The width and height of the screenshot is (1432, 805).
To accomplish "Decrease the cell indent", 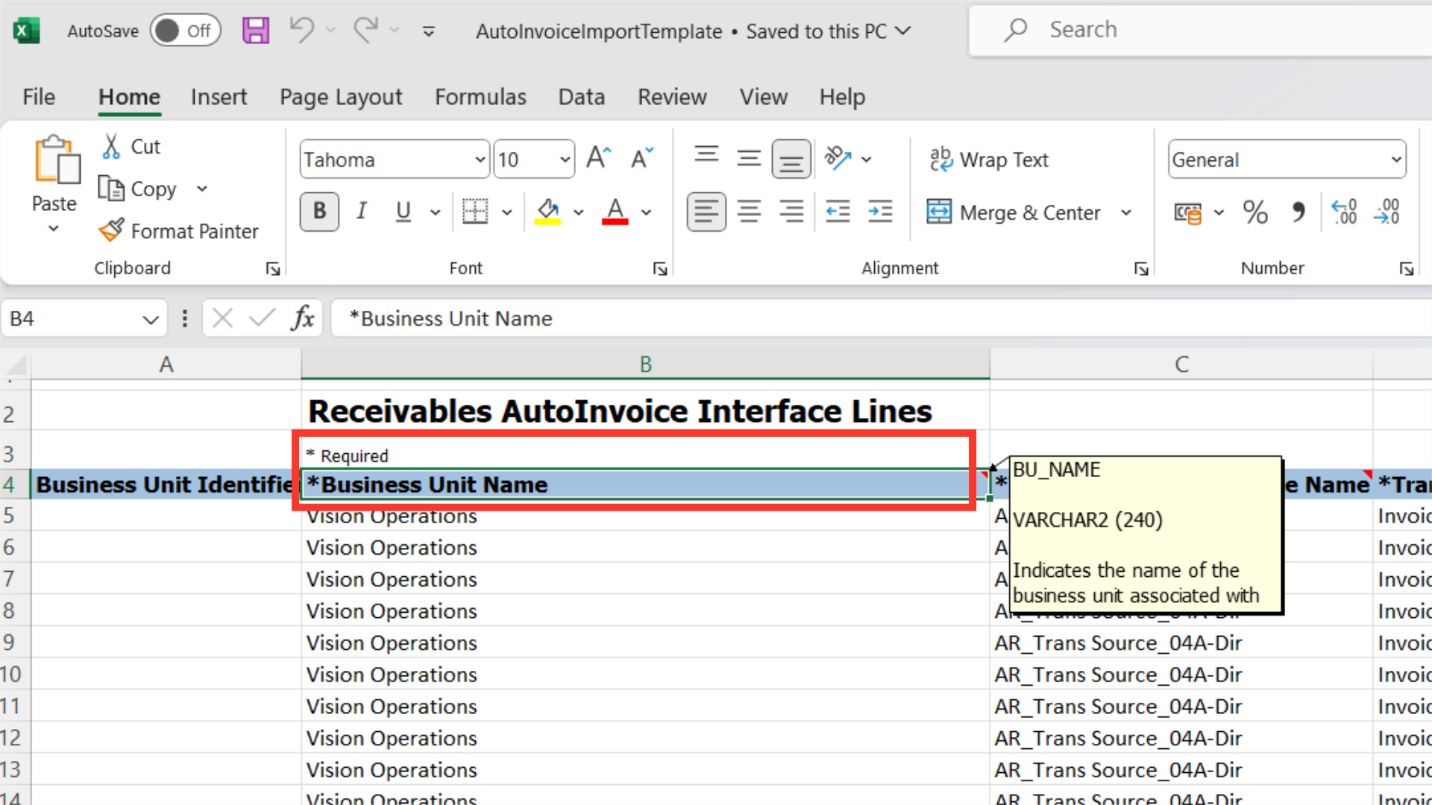I will point(838,212).
